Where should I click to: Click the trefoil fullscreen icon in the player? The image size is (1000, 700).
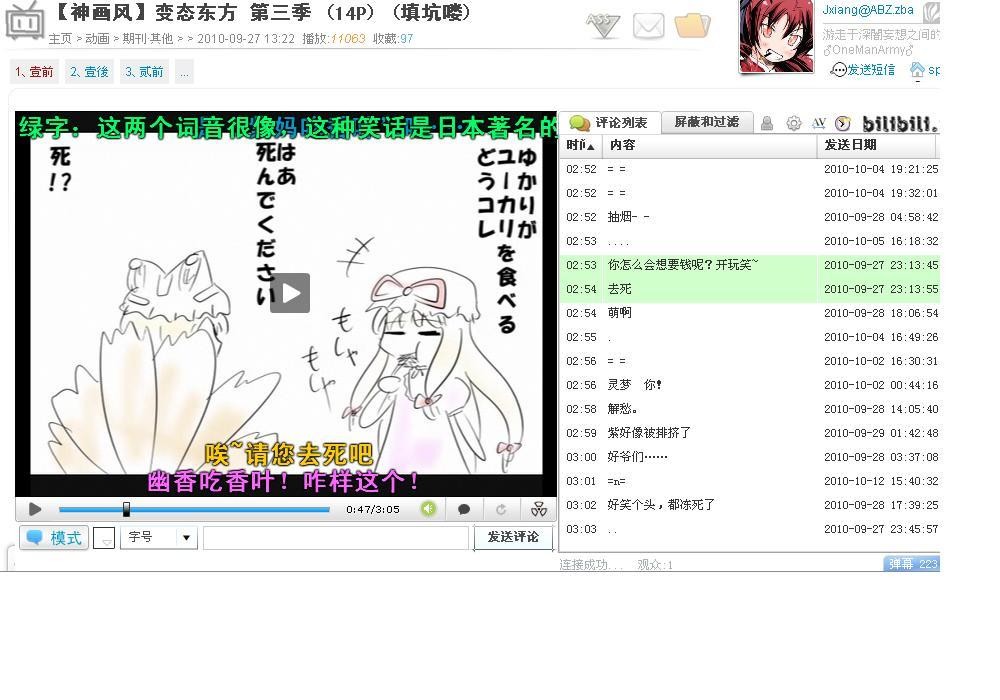539,509
